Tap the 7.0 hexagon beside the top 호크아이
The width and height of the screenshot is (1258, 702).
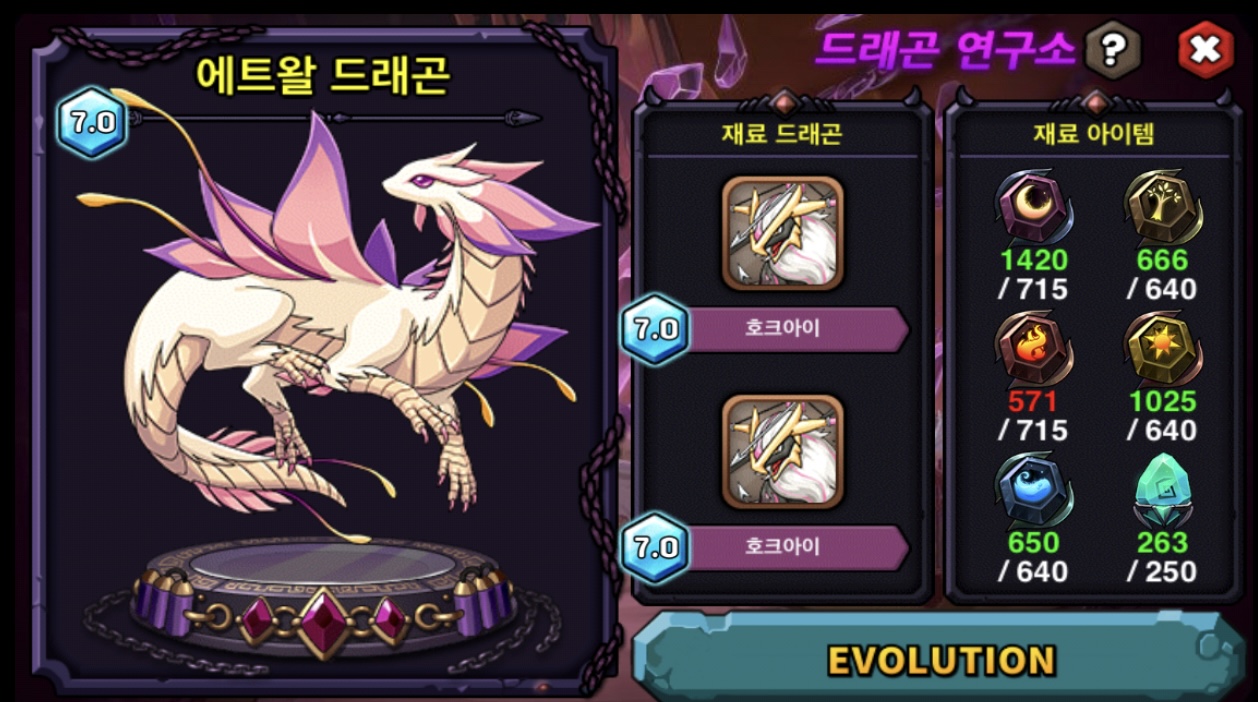click(x=655, y=329)
